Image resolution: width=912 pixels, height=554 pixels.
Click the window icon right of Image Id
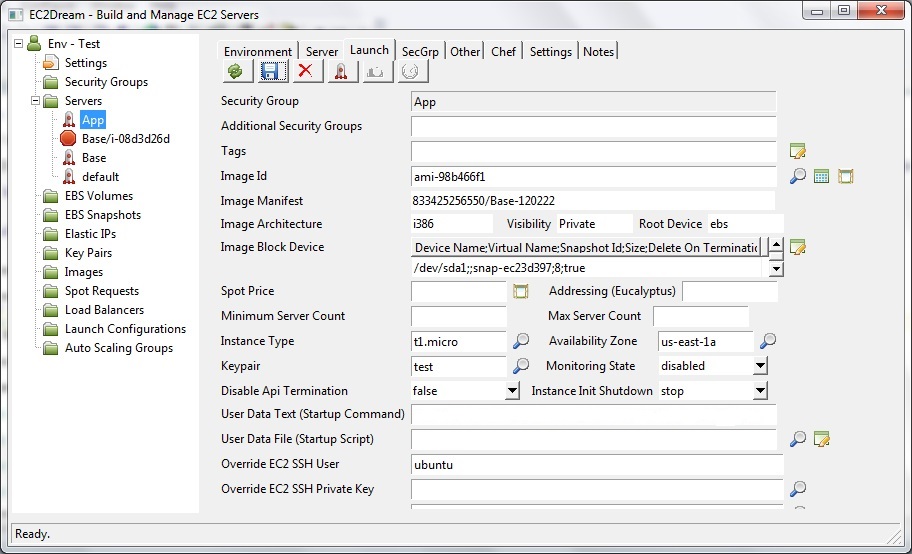coord(845,176)
